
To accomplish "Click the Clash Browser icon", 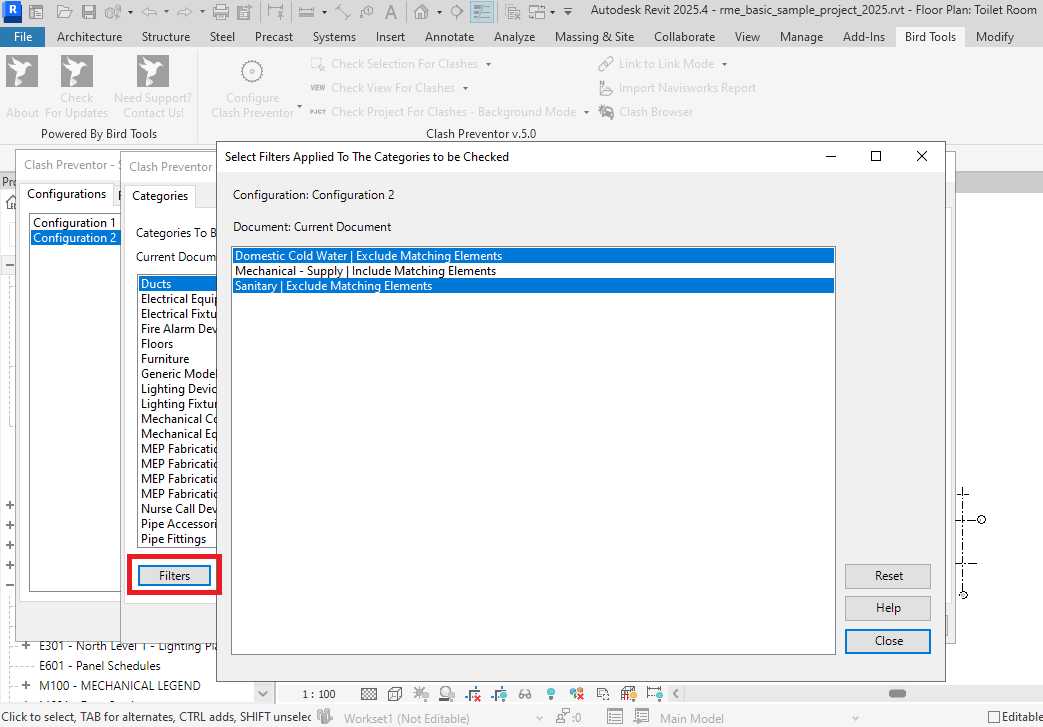I will (x=606, y=112).
